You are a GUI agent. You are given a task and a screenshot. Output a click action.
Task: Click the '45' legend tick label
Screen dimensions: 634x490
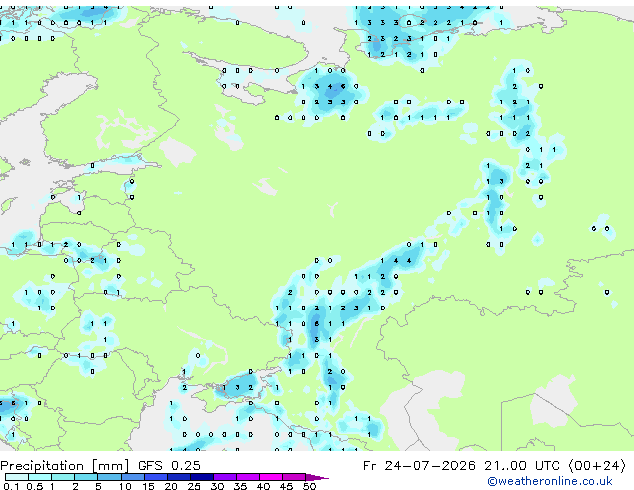[x=287, y=486]
